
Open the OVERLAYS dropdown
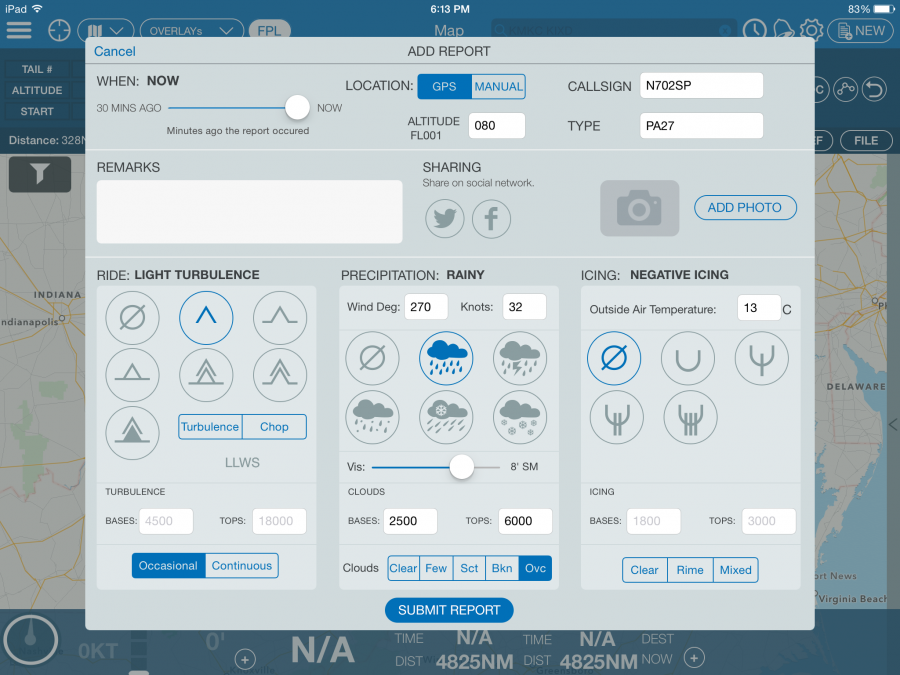pyautogui.click(x=190, y=30)
